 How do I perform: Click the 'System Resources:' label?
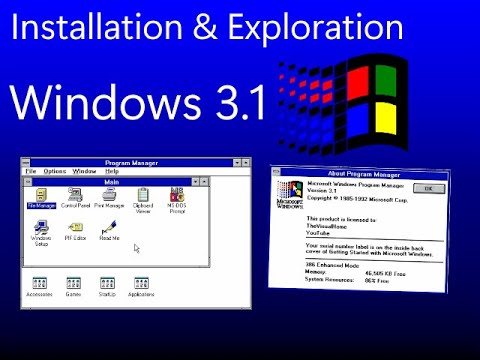click(x=329, y=279)
